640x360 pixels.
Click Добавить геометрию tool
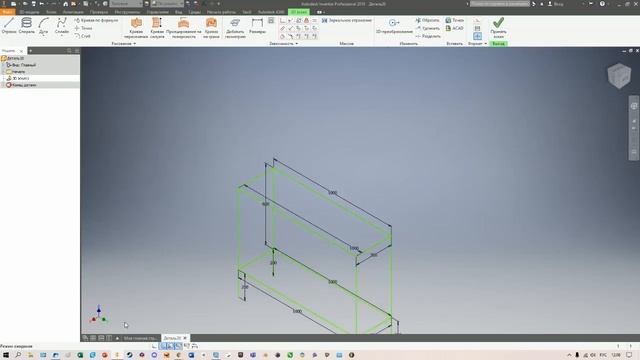(x=235, y=28)
